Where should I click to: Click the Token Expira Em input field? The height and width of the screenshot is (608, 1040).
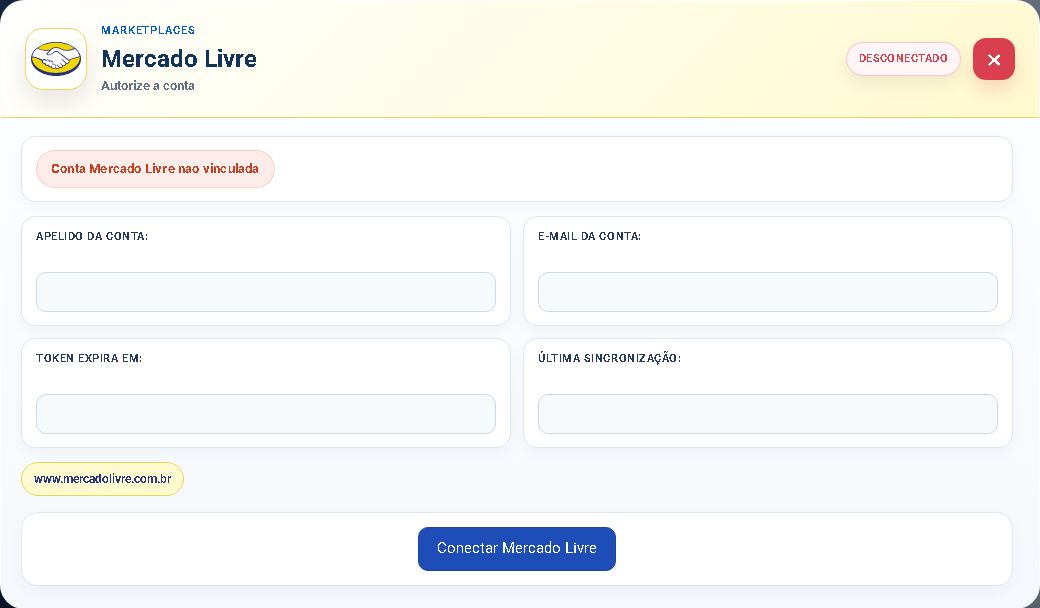click(x=265, y=414)
